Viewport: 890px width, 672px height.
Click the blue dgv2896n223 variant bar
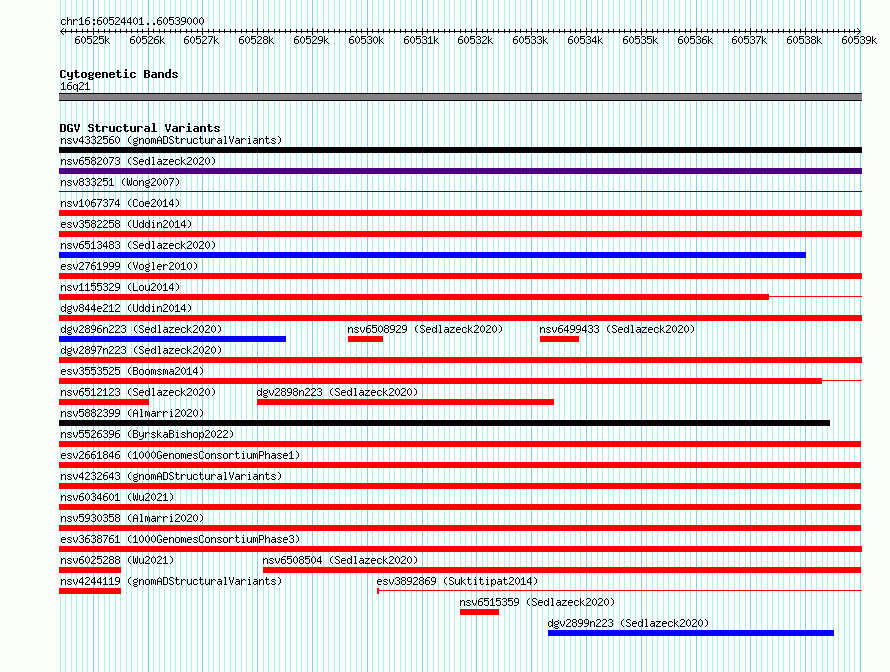point(173,339)
